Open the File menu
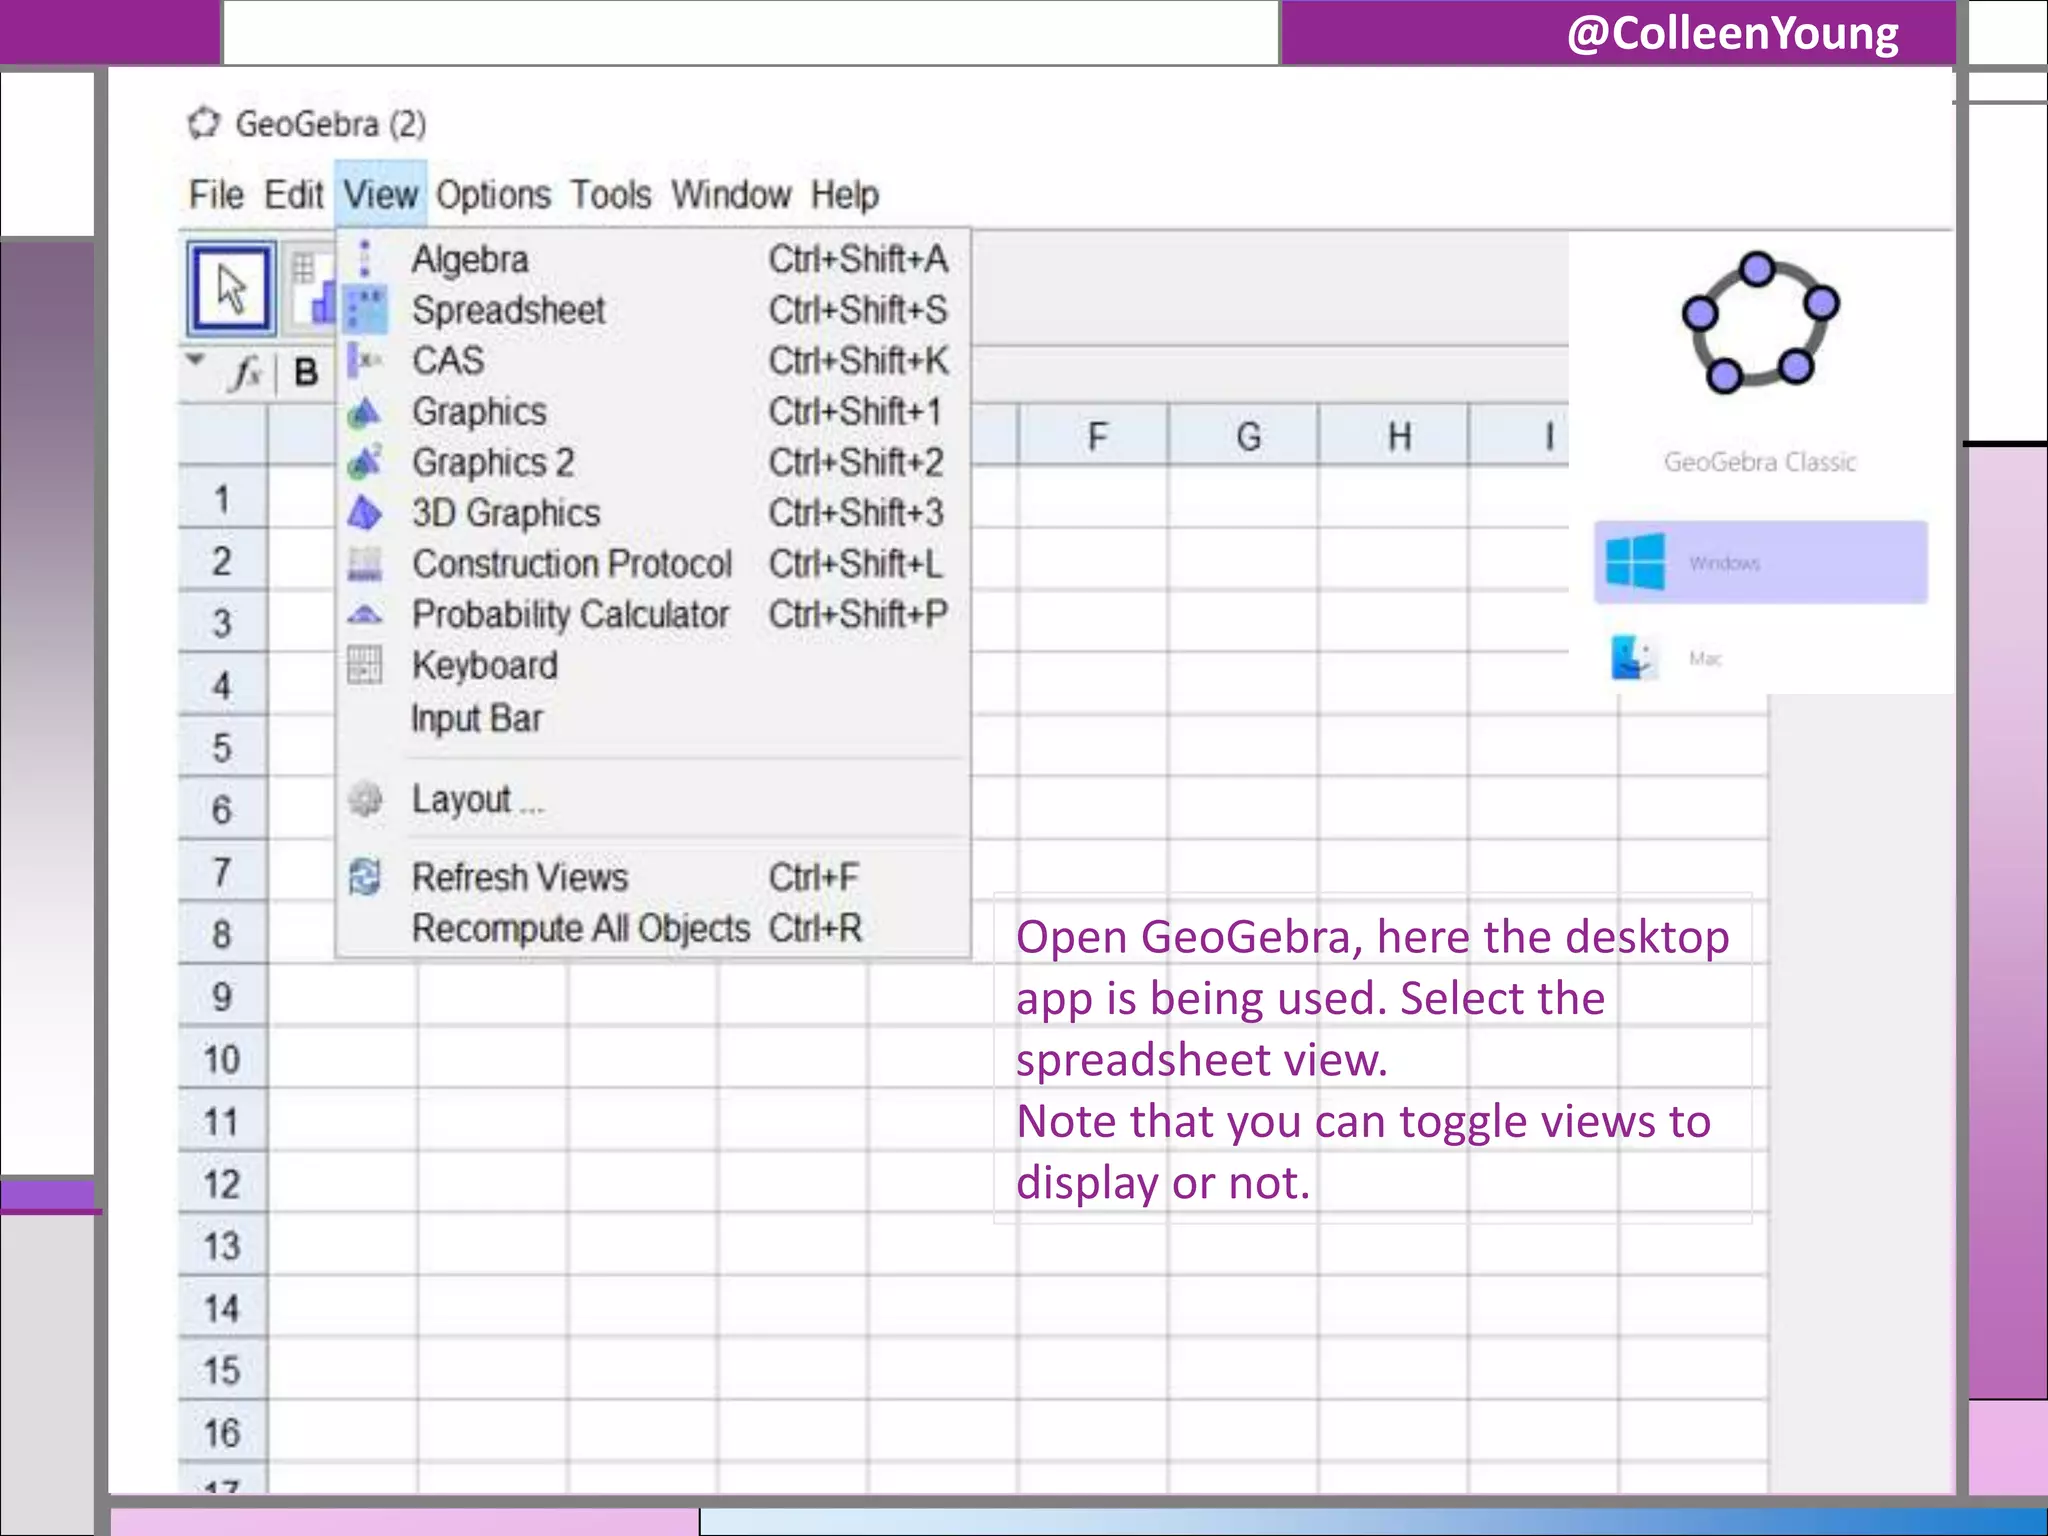Image resolution: width=2048 pixels, height=1536 pixels. pyautogui.click(x=216, y=194)
